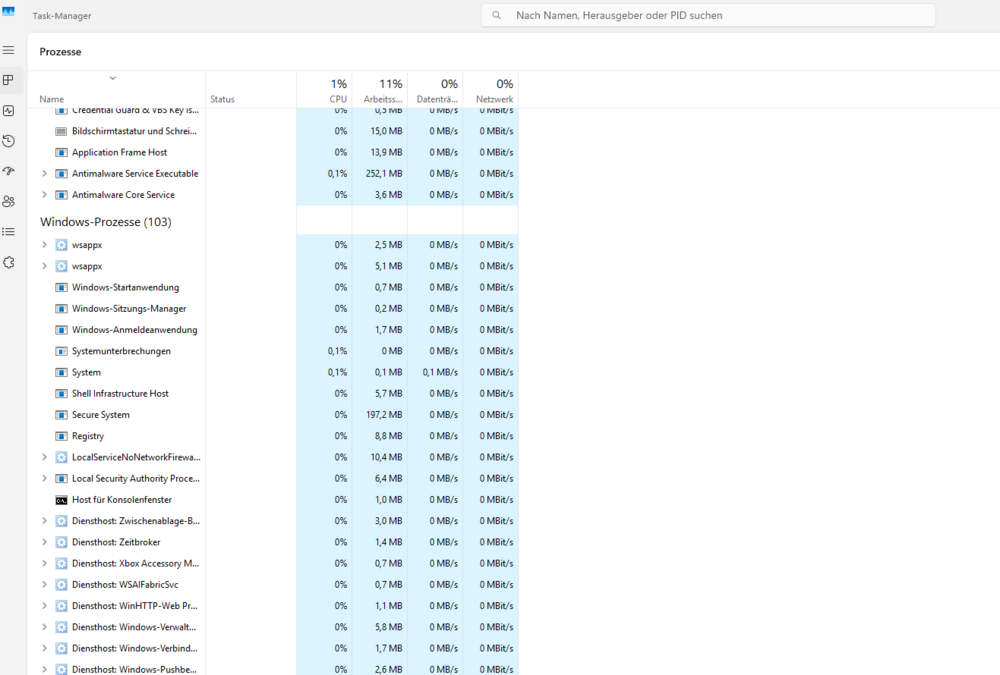Expand the first wsappx process
Screen dimensions: 1000x675
44,245
